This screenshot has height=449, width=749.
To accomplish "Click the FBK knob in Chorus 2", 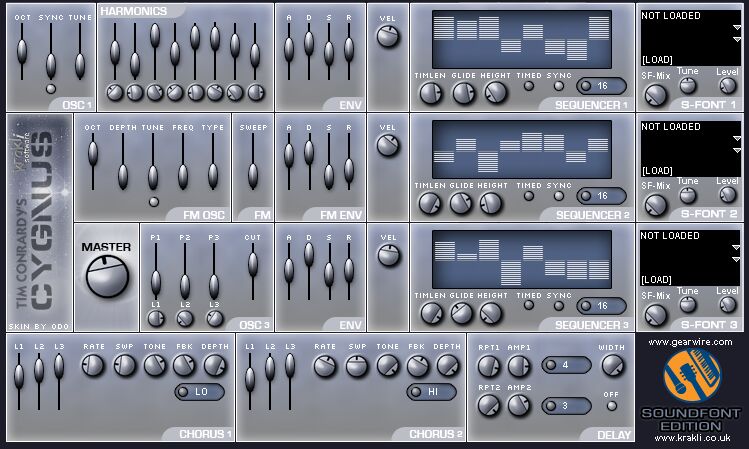I will (x=417, y=366).
